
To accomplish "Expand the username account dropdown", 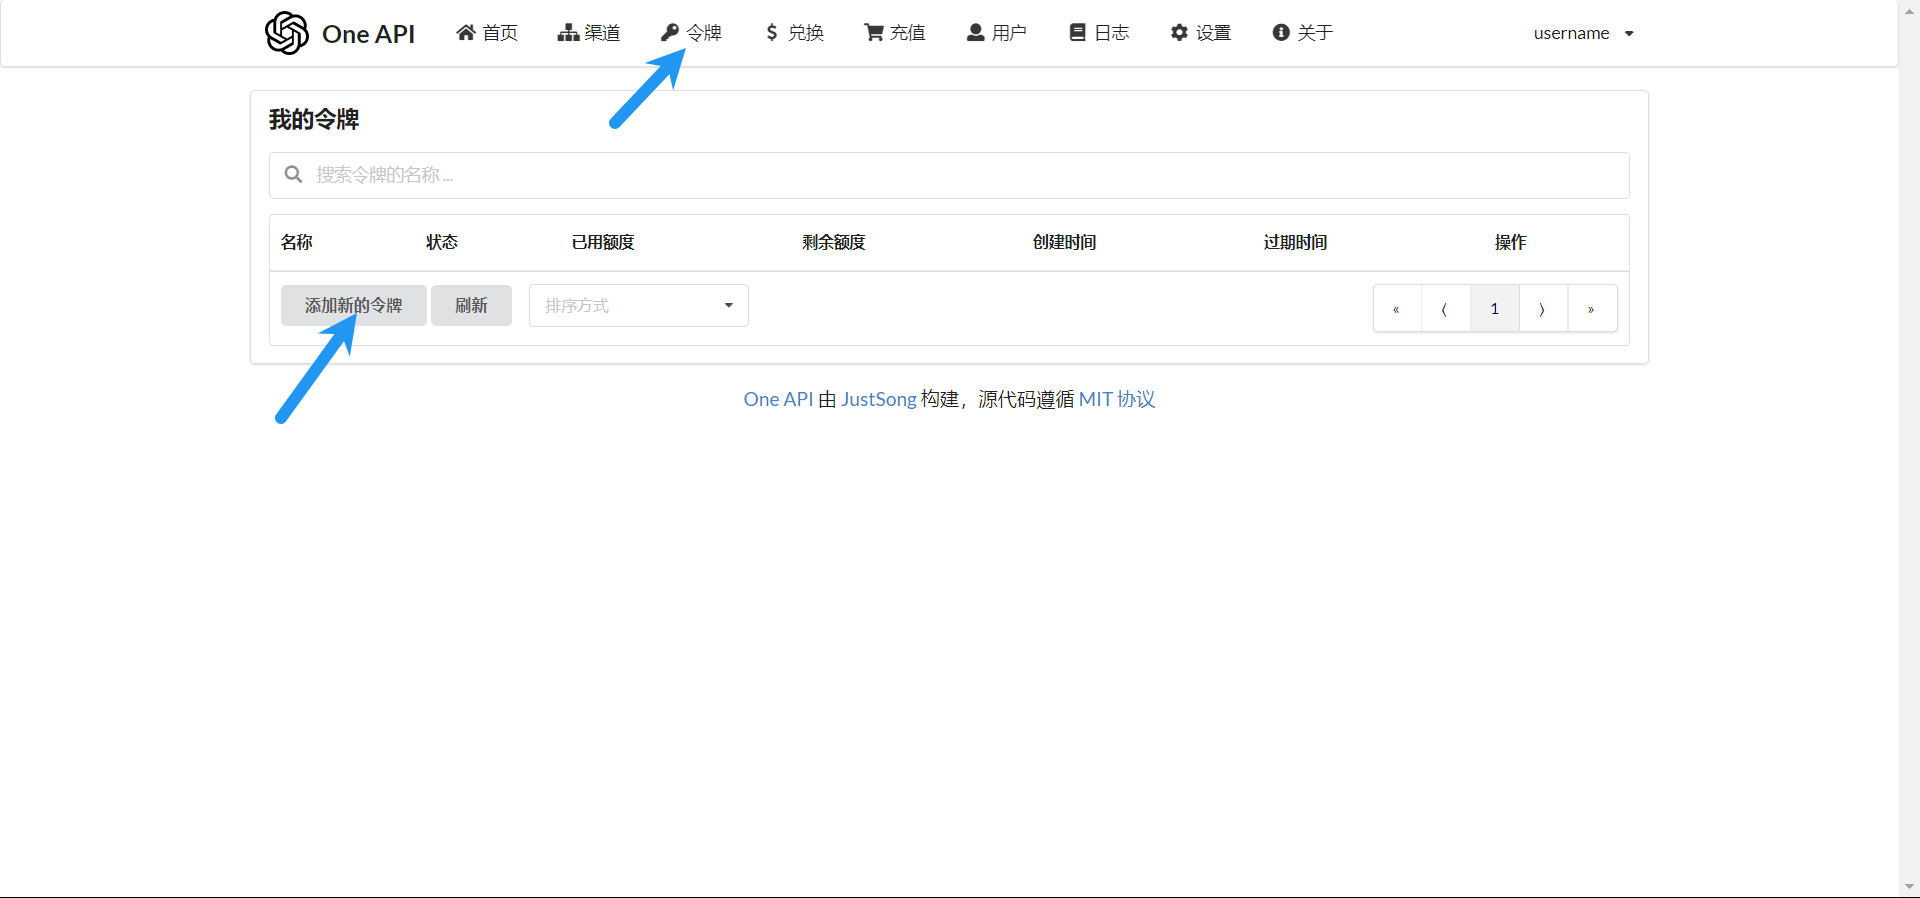I will [1583, 33].
